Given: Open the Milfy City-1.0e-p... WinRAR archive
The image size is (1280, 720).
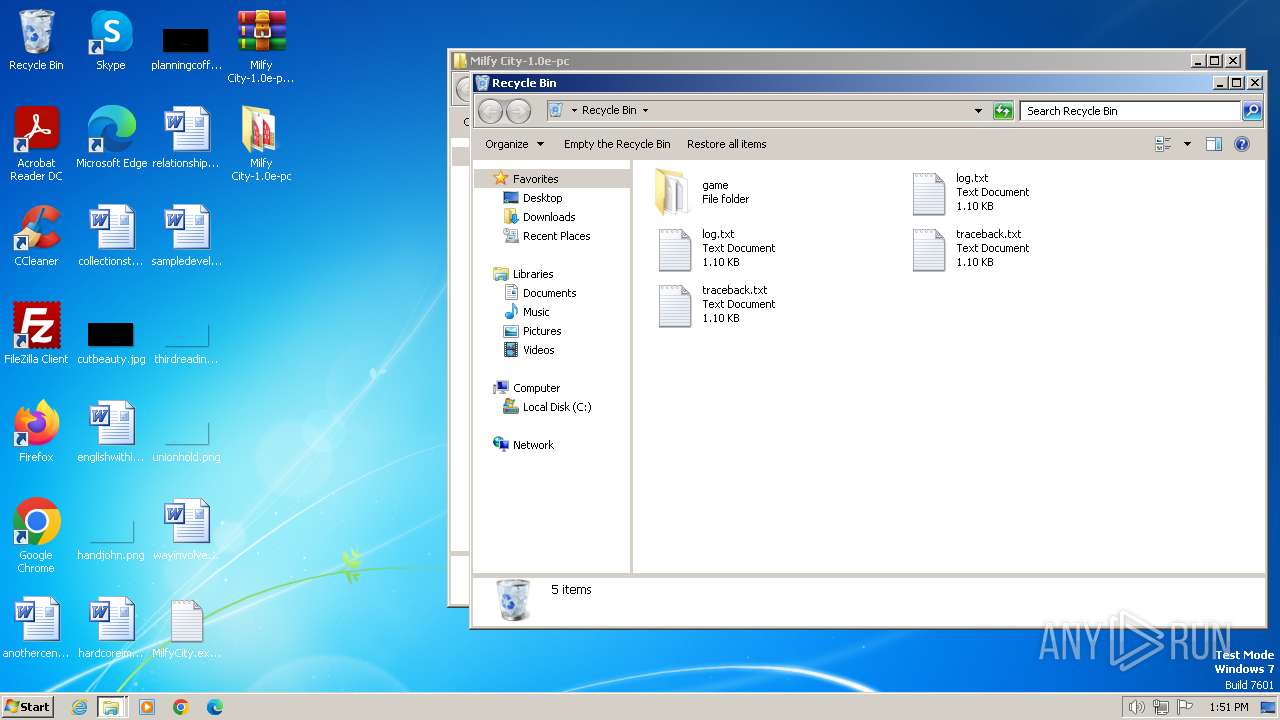Looking at the screenshot, I should [x=261, y=47].
